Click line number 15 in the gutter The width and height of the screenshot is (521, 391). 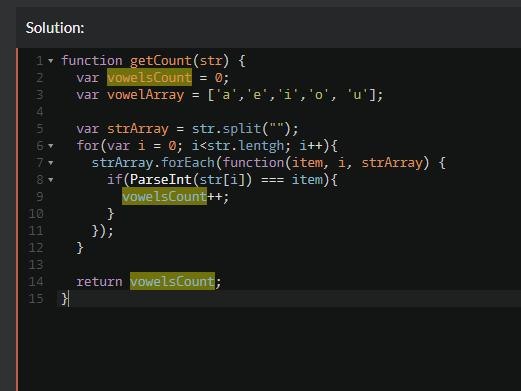[x=36, y=299]
